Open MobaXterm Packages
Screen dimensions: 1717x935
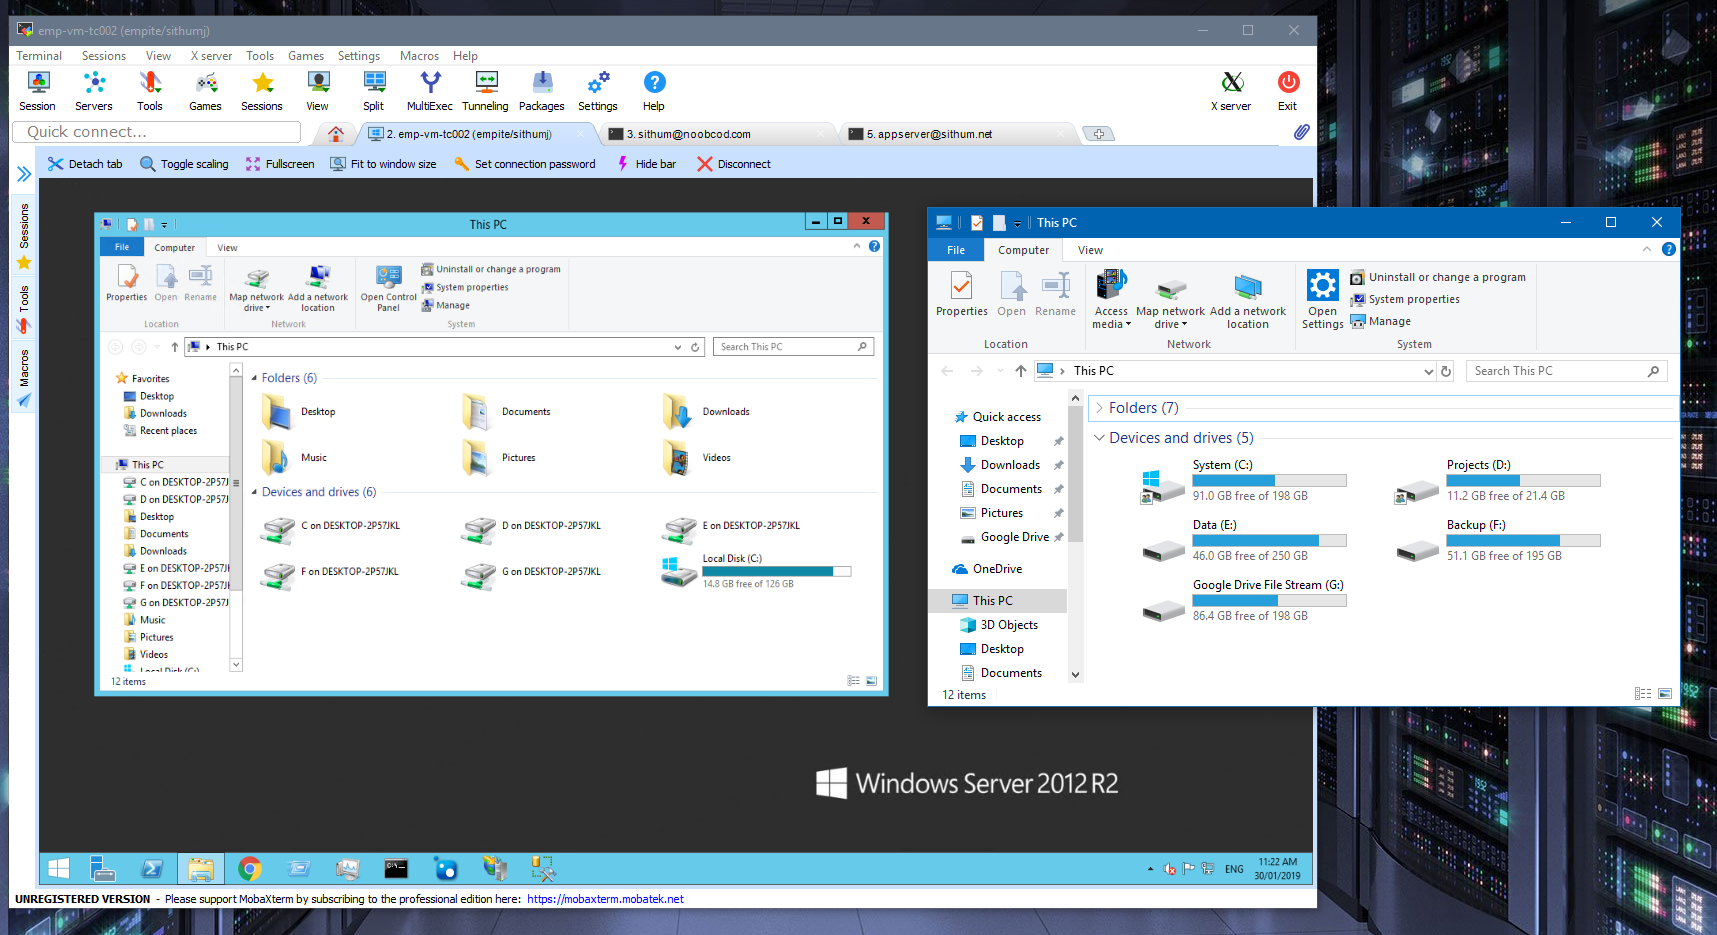[x=541, y=91]
